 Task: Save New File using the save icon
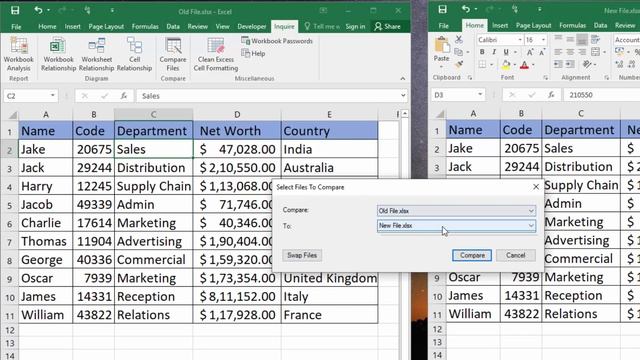pyautogui.click(x=442, y=9)
